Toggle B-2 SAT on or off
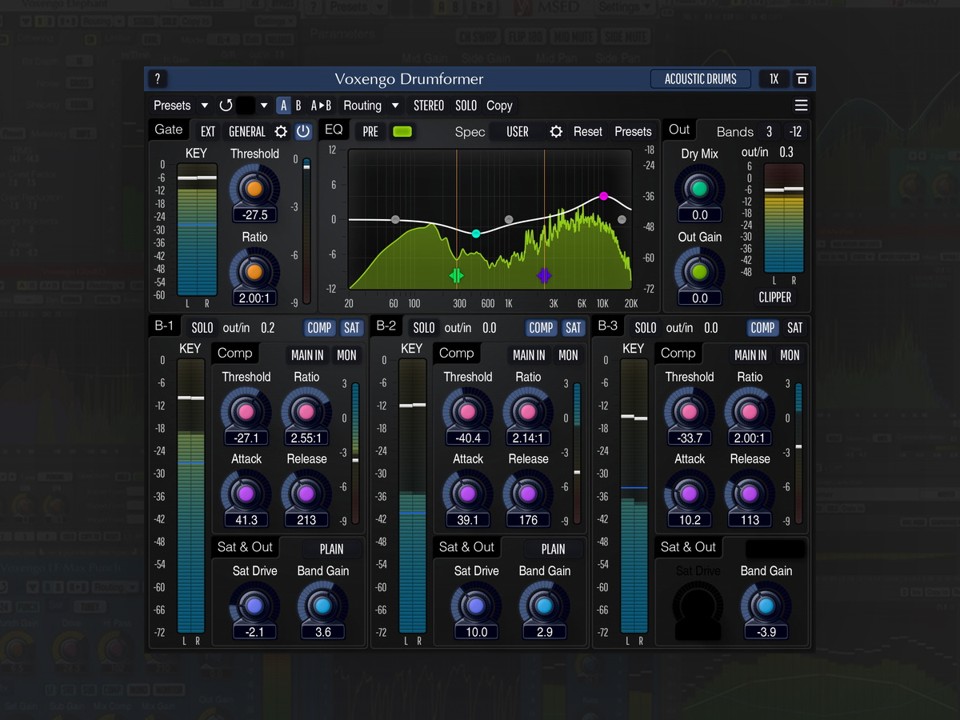 pyautogui.click(x=573, y=328)
